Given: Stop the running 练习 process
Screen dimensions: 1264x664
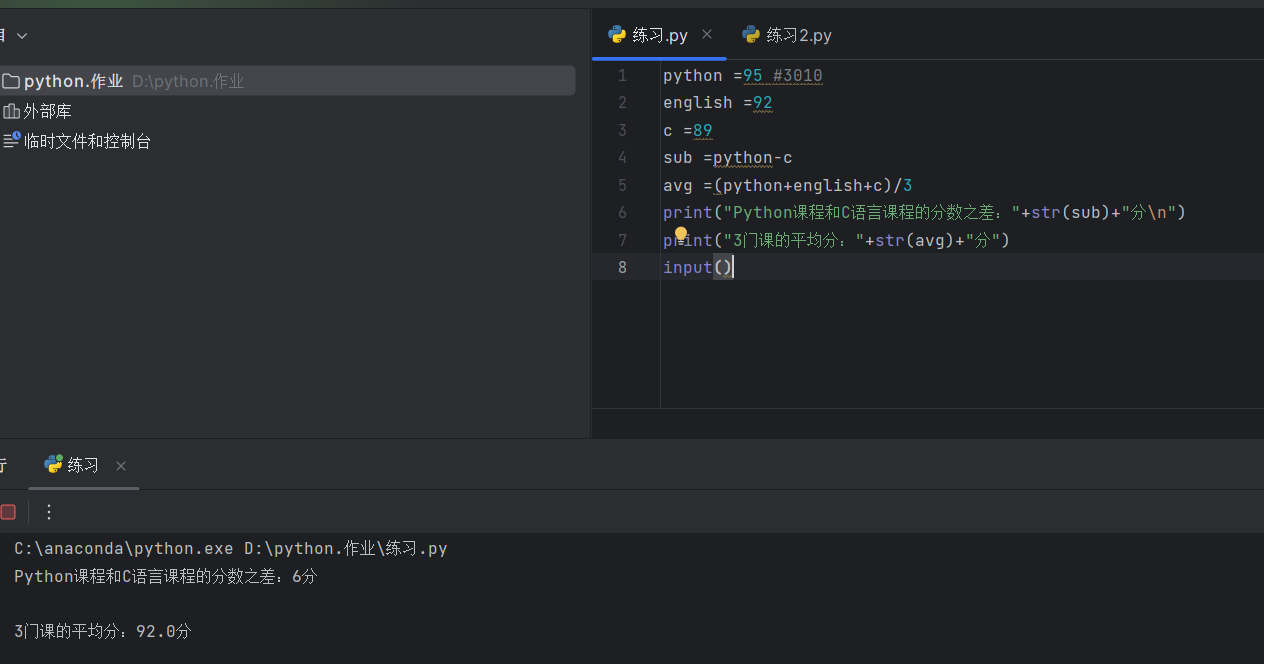Looking at the screenshot, I should pos(8,512).
